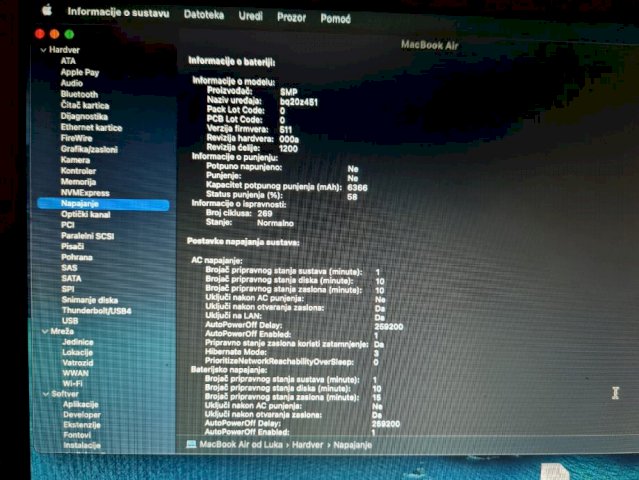
Task: Click the 'Hibernate Mode:' row
Action: (292, 352)
